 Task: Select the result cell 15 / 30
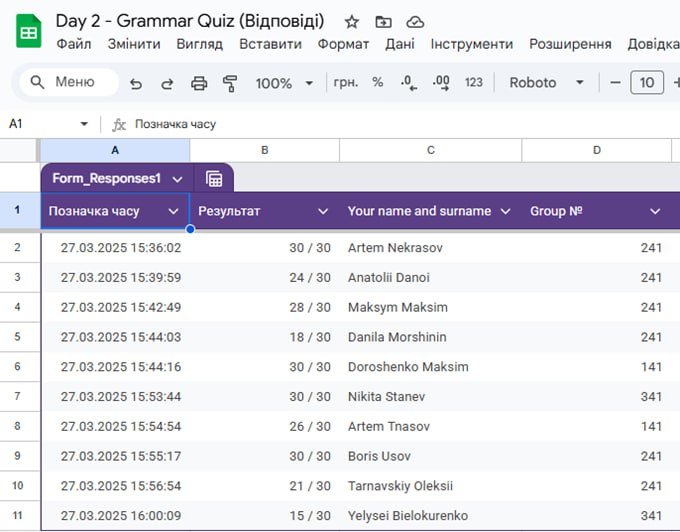(x=265, y=516)
